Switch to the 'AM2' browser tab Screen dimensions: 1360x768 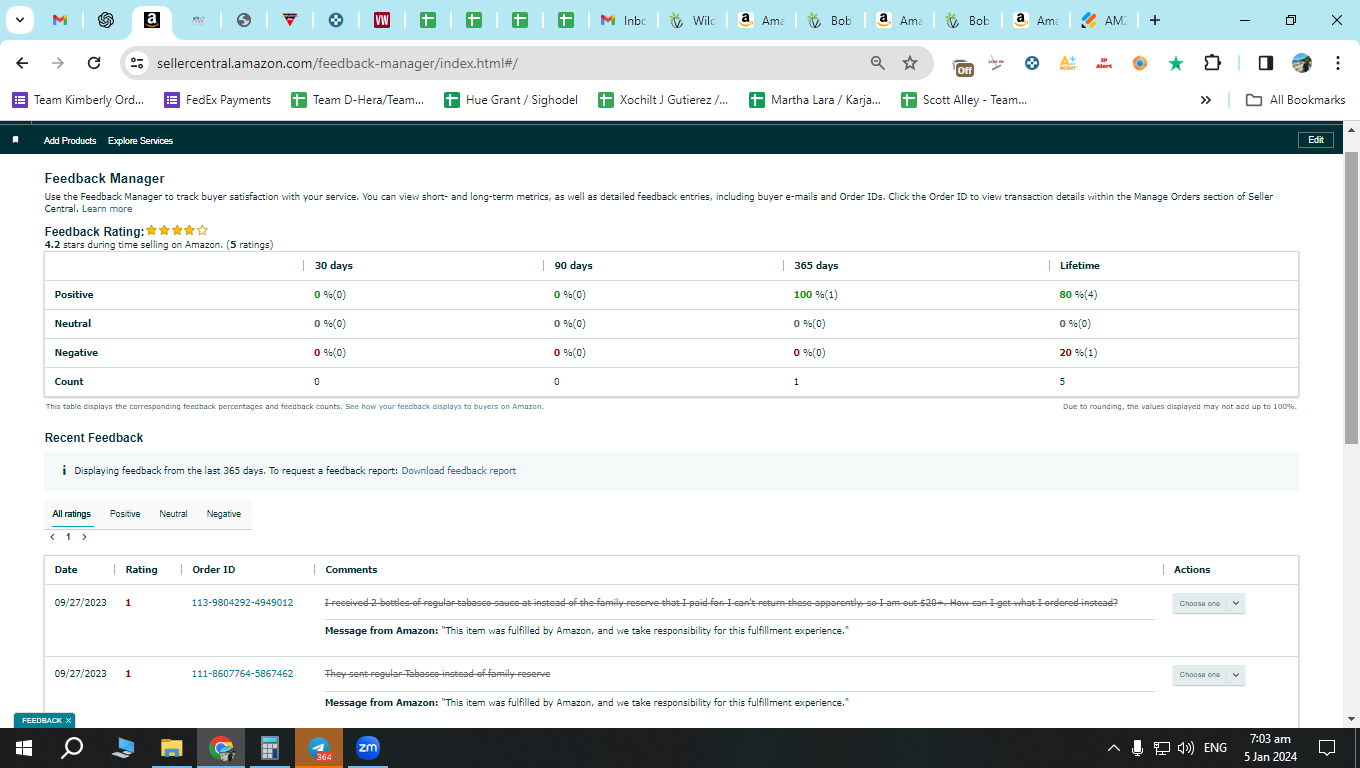tap(1102, 20)
